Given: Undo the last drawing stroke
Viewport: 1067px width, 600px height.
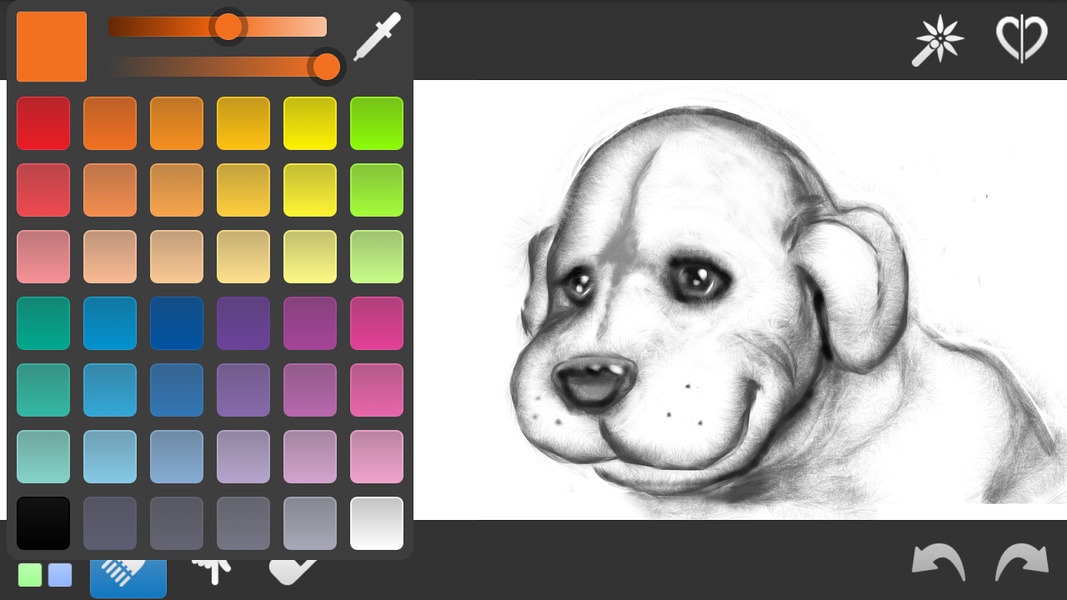Looking at the screenshot, I should tap(938, 561).
